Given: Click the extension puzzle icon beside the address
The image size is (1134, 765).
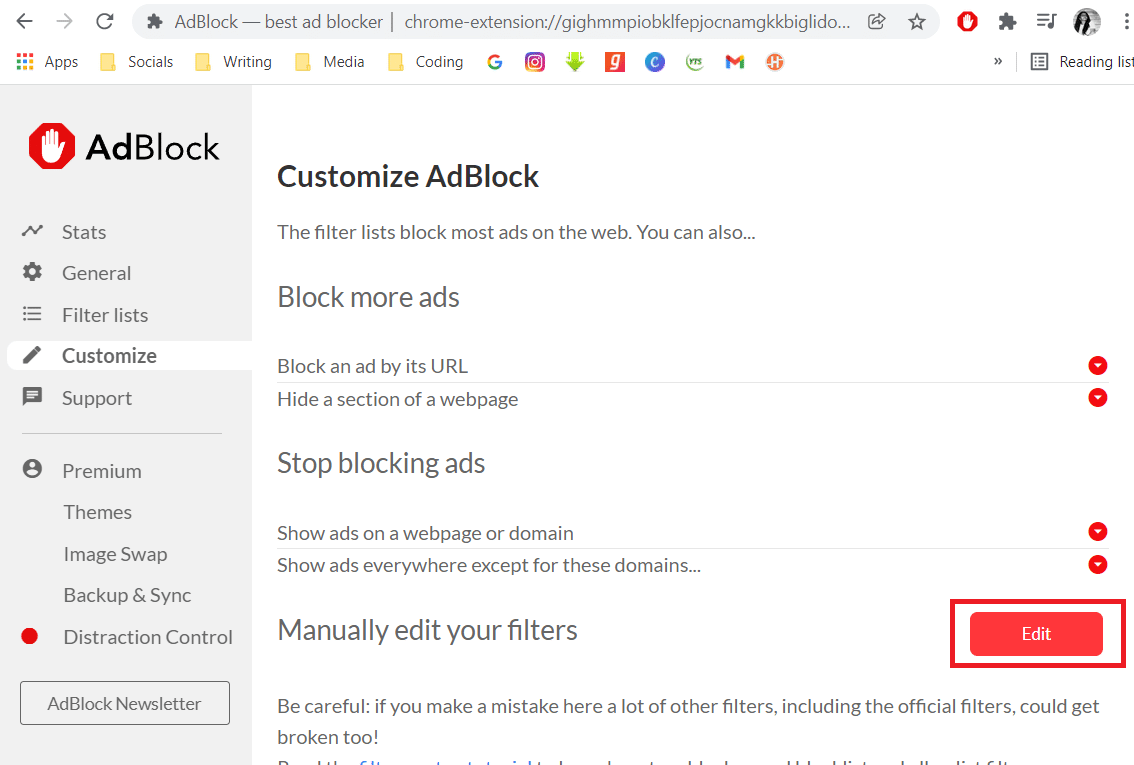Looking at the screenshot, I should pyautogui.click(x=154, y=22).
